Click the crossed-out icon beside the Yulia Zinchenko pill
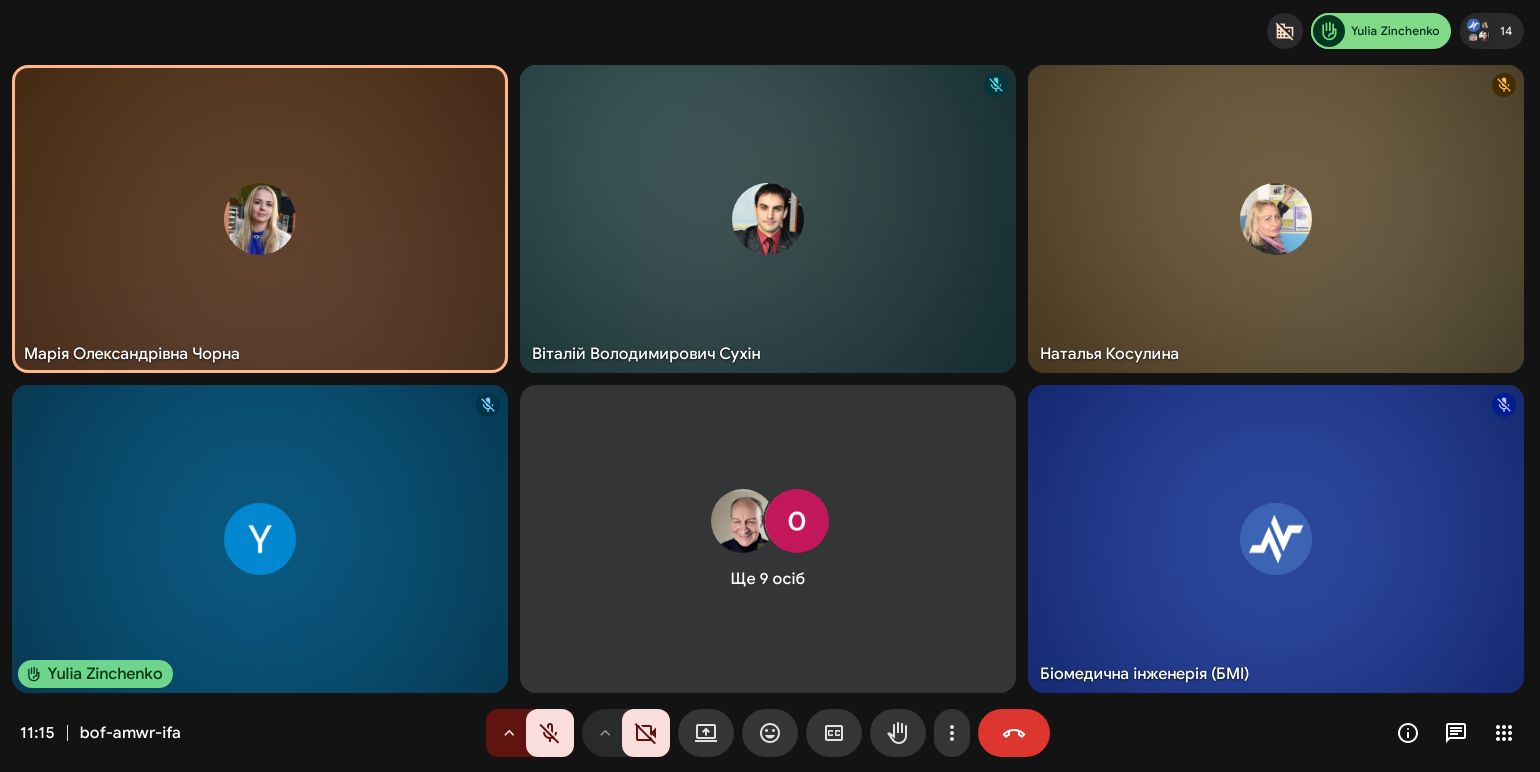 coord(1285,31)
